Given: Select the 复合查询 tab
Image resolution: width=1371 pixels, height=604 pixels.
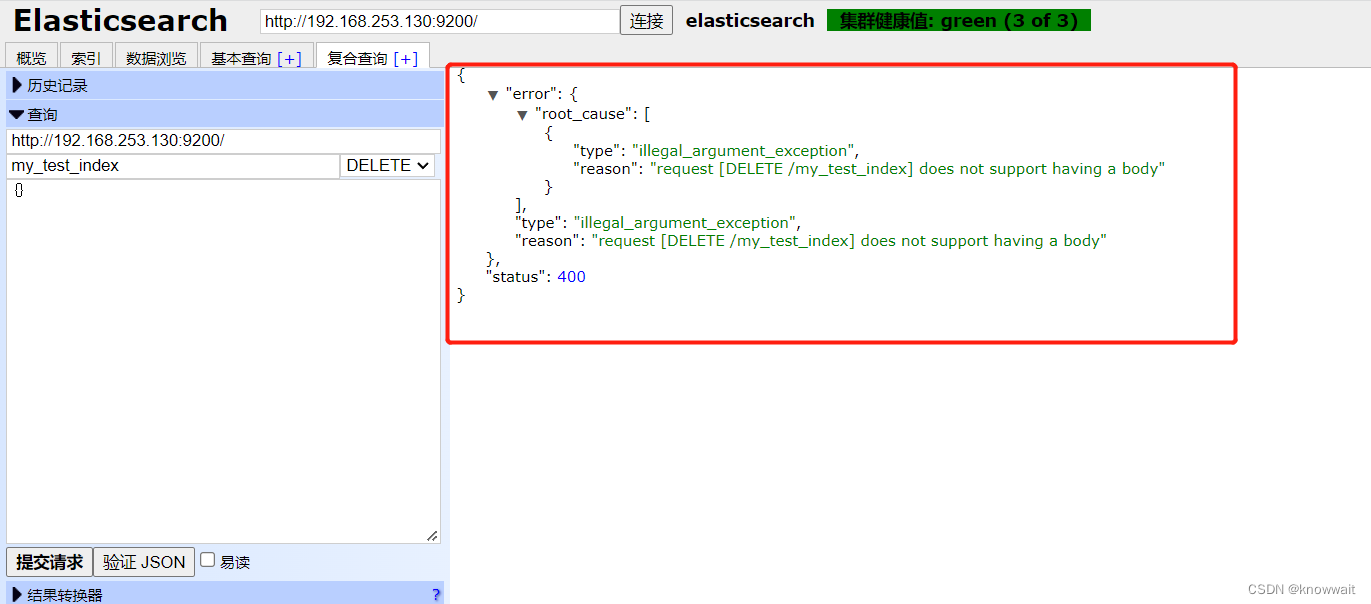Looking at the screenshot, I should pyautogui.click(x=357, y=58).
